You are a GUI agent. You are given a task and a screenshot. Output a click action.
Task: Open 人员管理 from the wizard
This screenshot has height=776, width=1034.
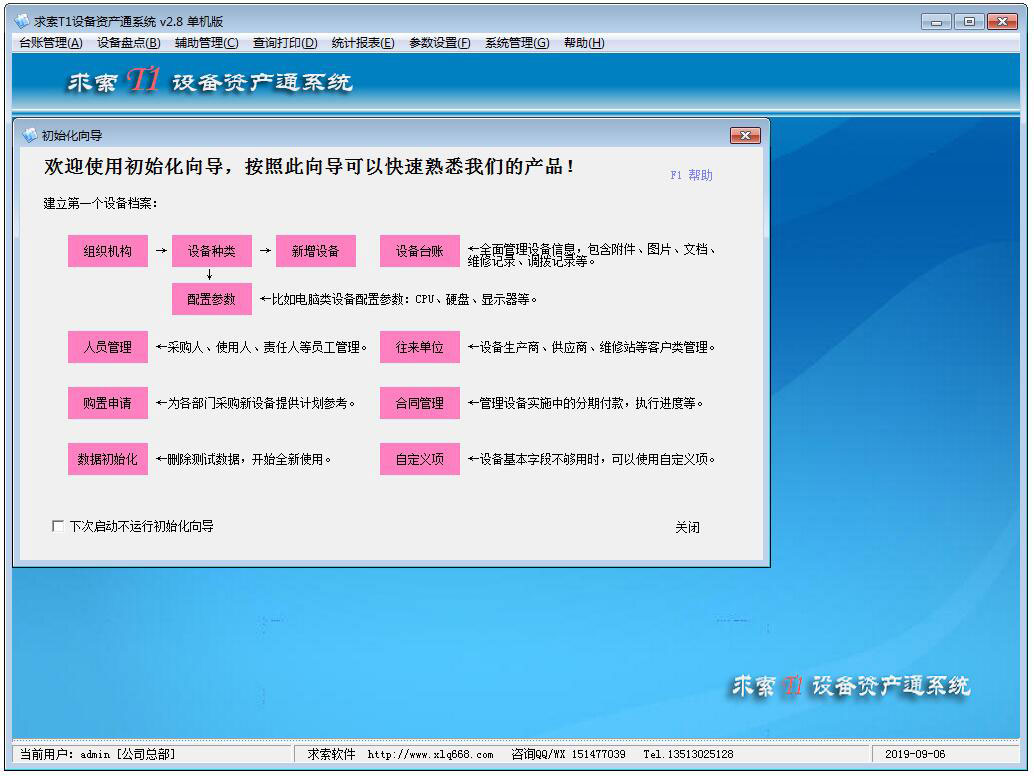[107, 347]
